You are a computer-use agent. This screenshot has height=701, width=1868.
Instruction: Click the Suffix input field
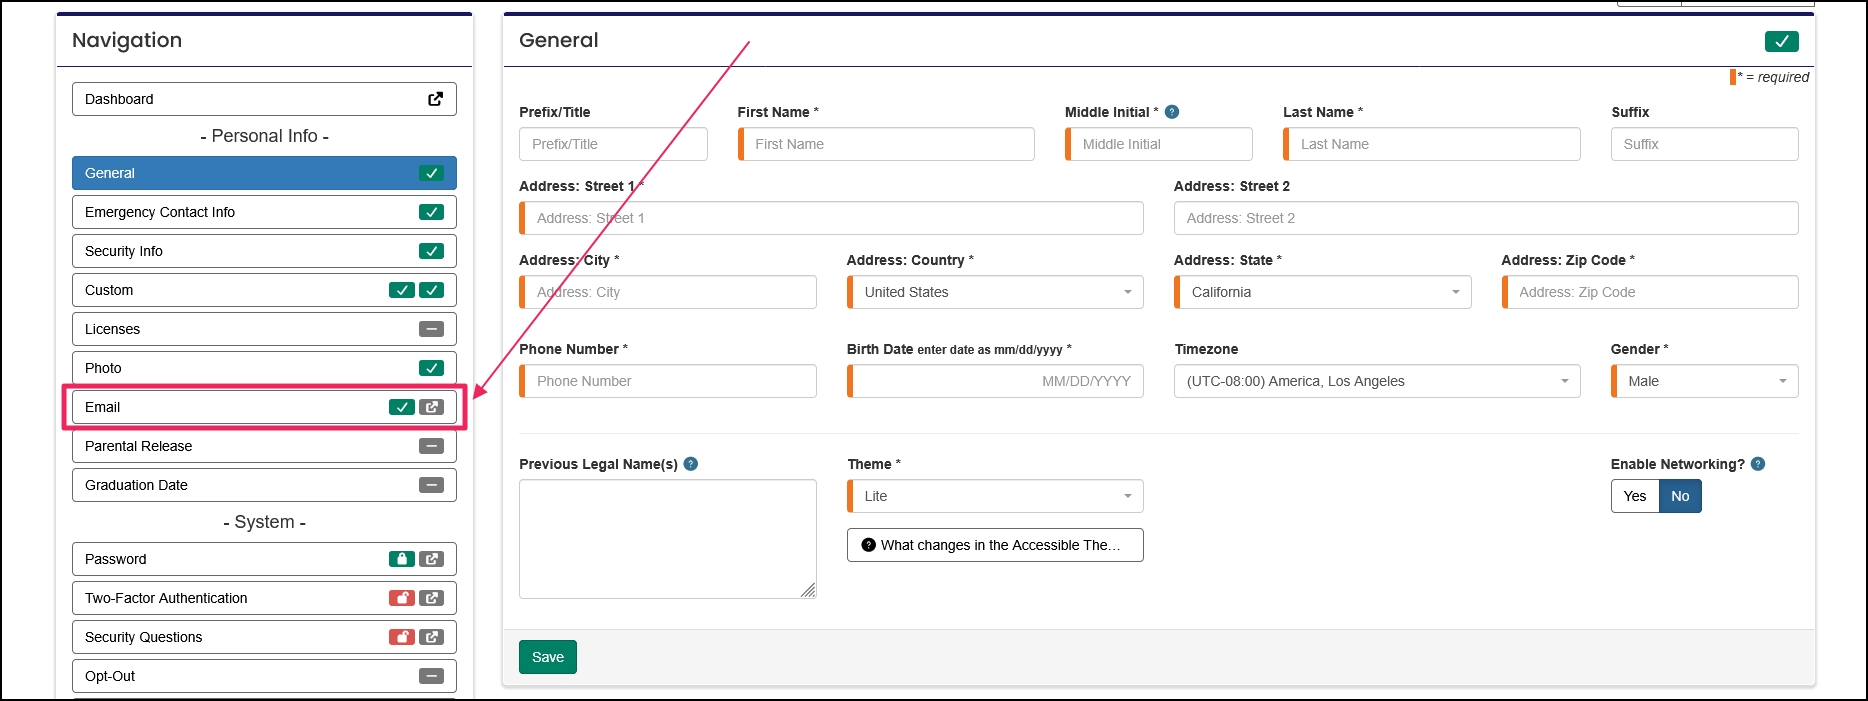click(1705, 144)
